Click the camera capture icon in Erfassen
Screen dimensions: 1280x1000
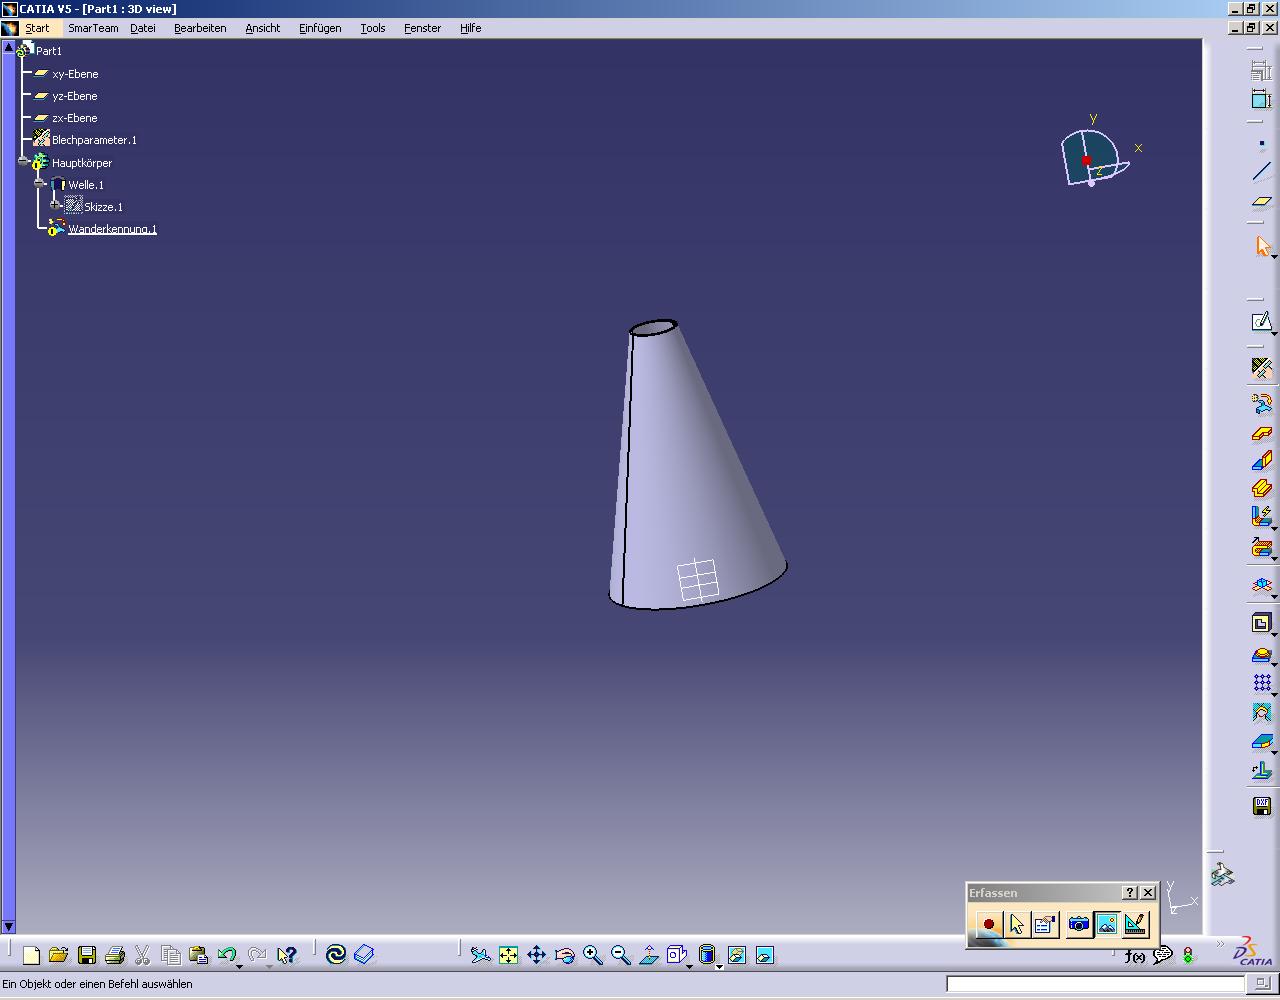pyautogui.click(x=1078, y=924)
